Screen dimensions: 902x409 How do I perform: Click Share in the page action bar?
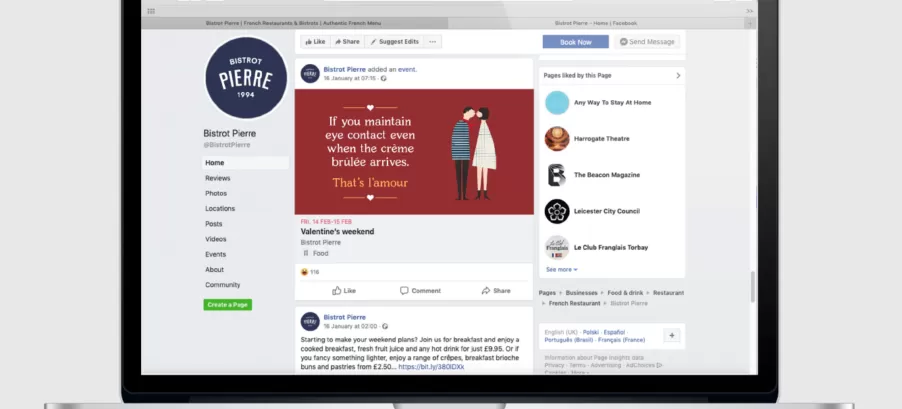tap(347, 41)
